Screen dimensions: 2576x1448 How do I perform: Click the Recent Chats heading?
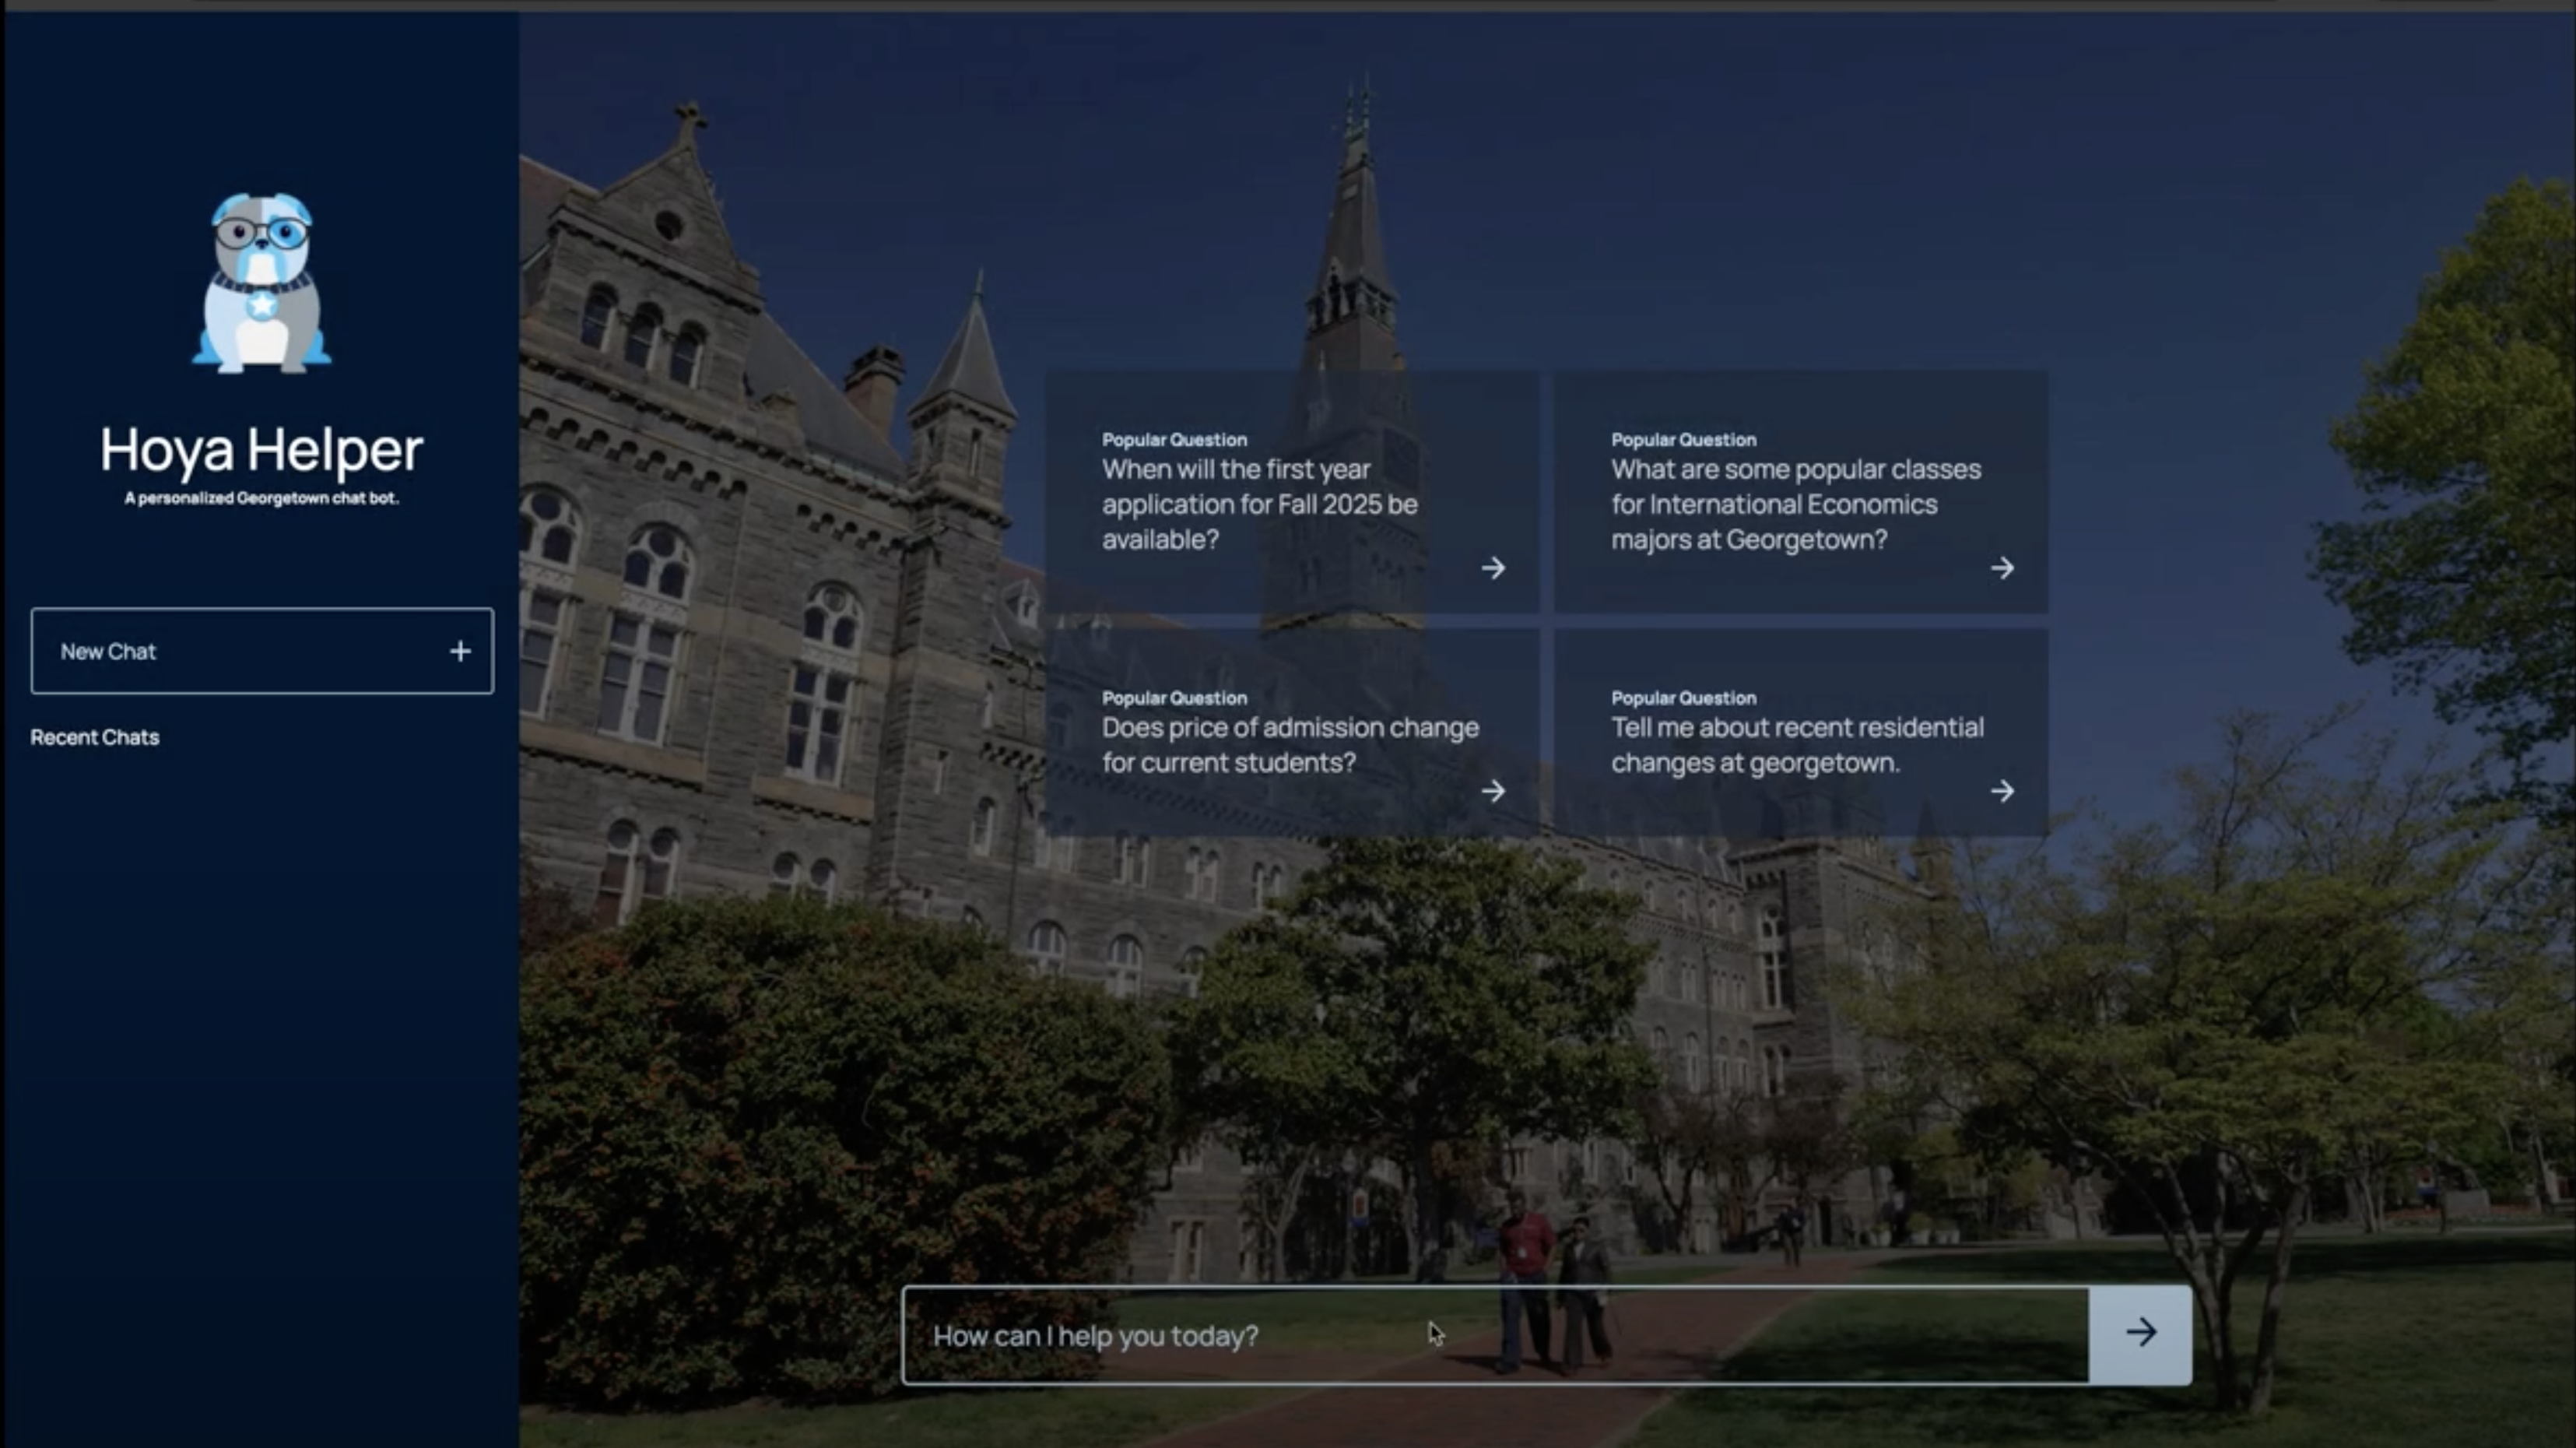click(x=95, y=737)
